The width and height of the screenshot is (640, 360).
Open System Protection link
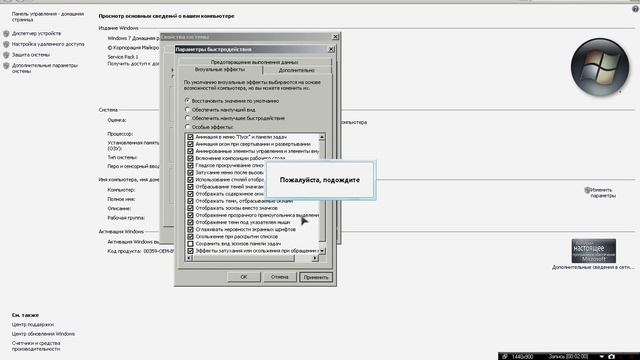tap(31, 55)
